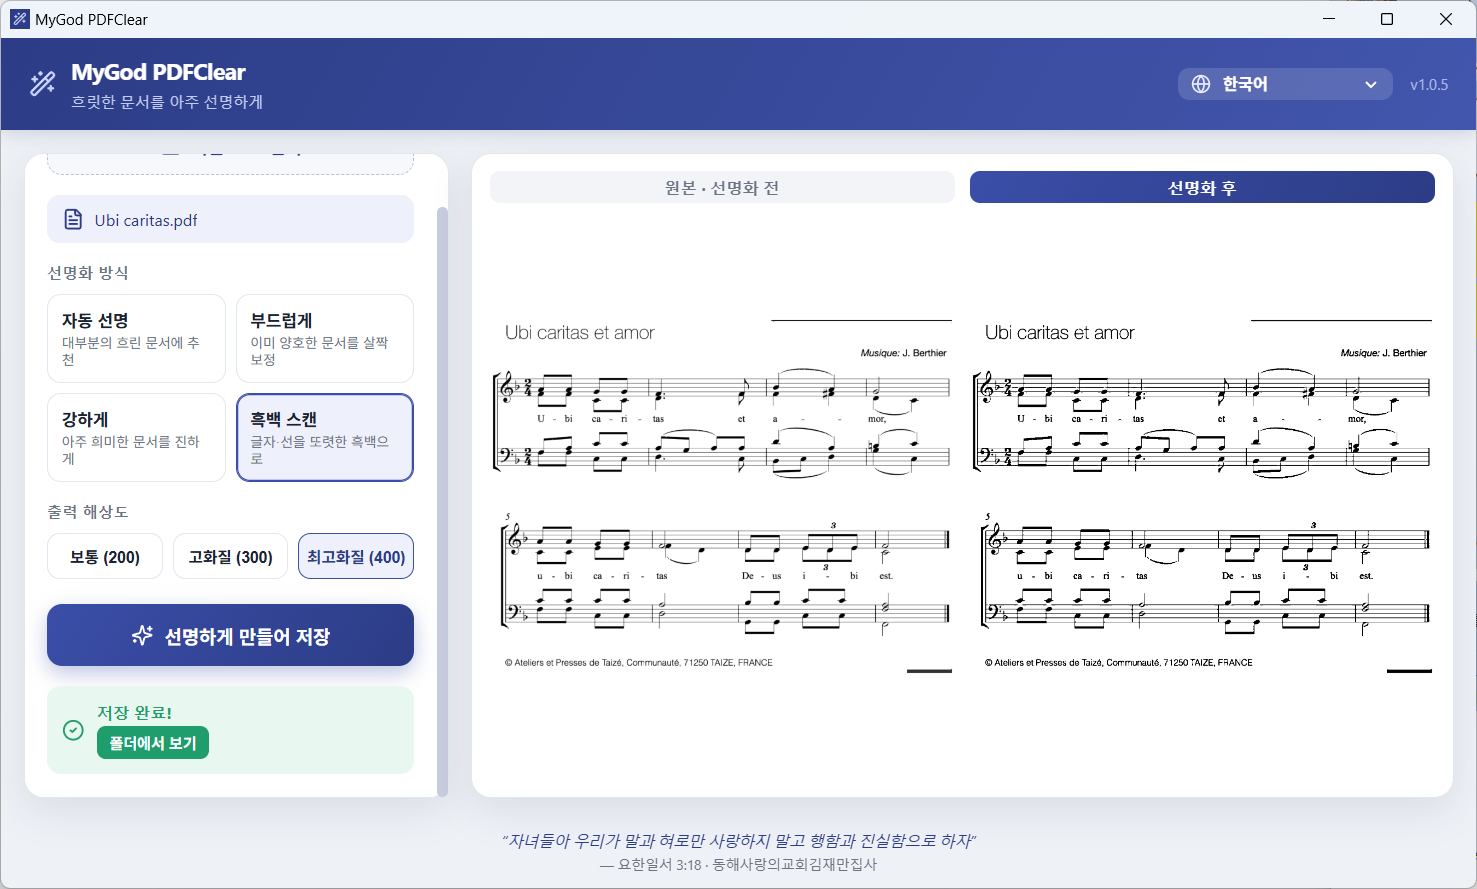The image size is (1477, 889).
Task: Click the 흐릿한 문서를 아주 선명하게 tagline
Action: (x=167, y=102)
